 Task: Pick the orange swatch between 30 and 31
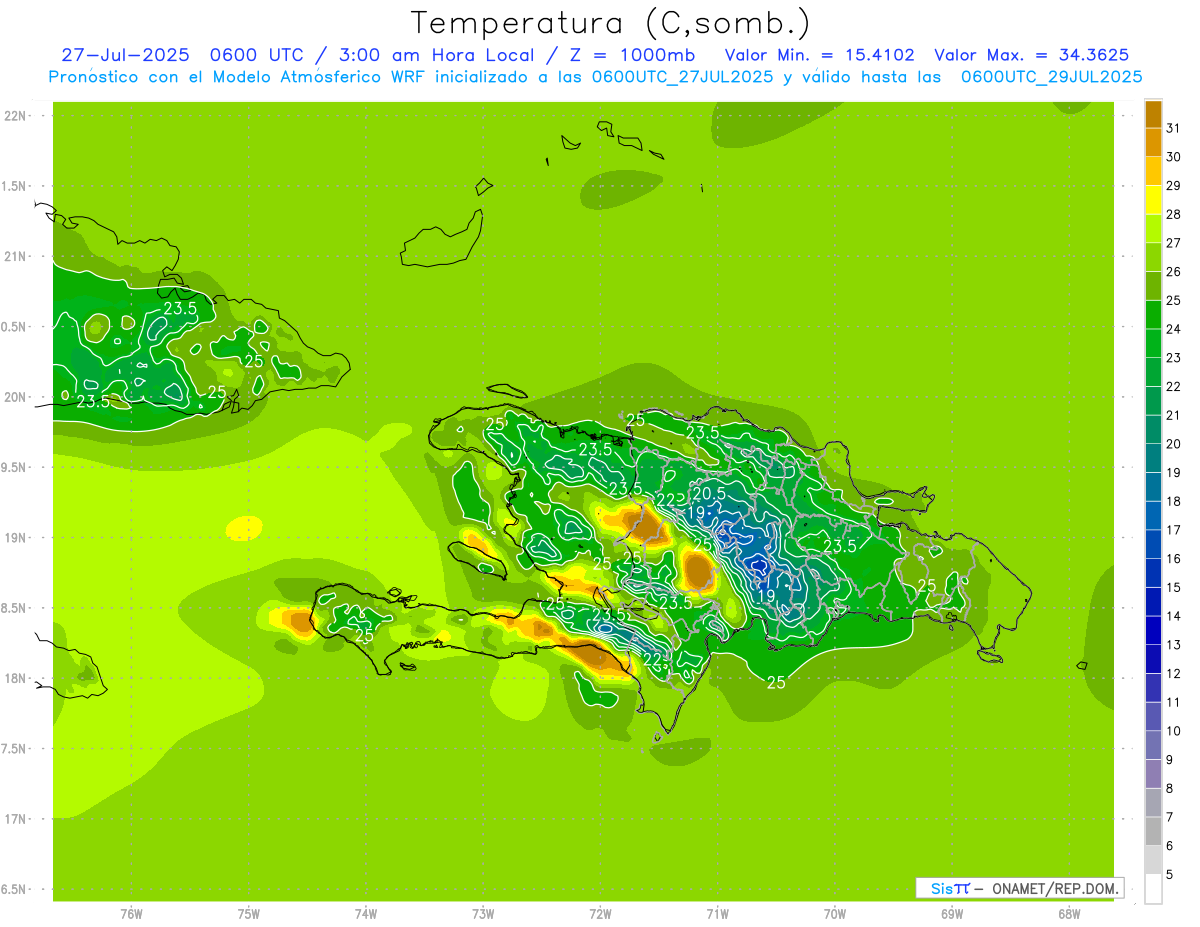1153,142
